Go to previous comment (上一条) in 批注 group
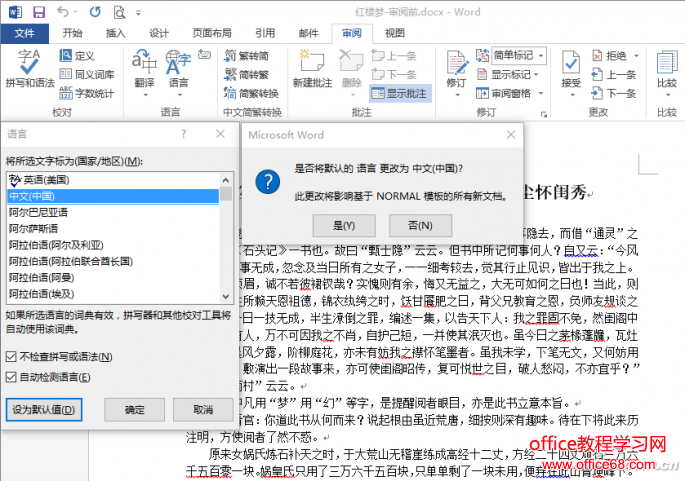The height and width of the screenshot is (481, 685). click(x=394, y=55)
